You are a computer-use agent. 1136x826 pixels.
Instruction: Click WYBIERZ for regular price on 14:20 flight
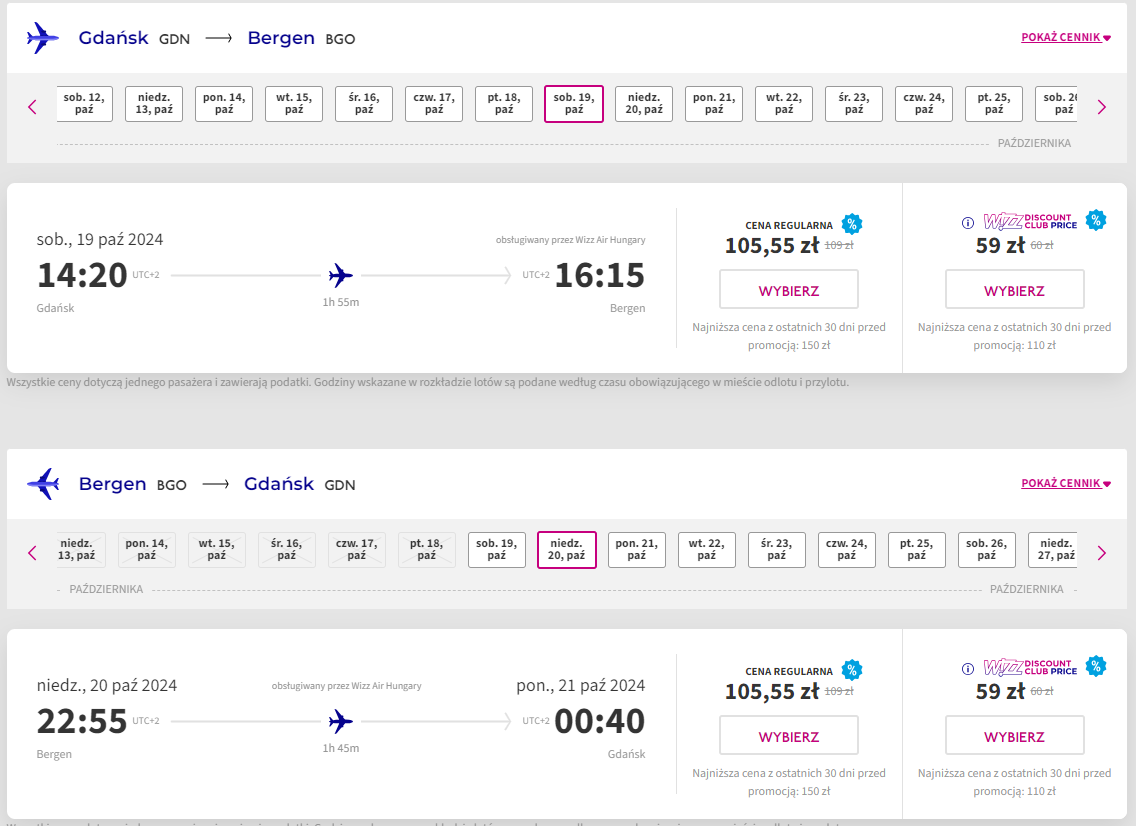(x=789, y=290)
